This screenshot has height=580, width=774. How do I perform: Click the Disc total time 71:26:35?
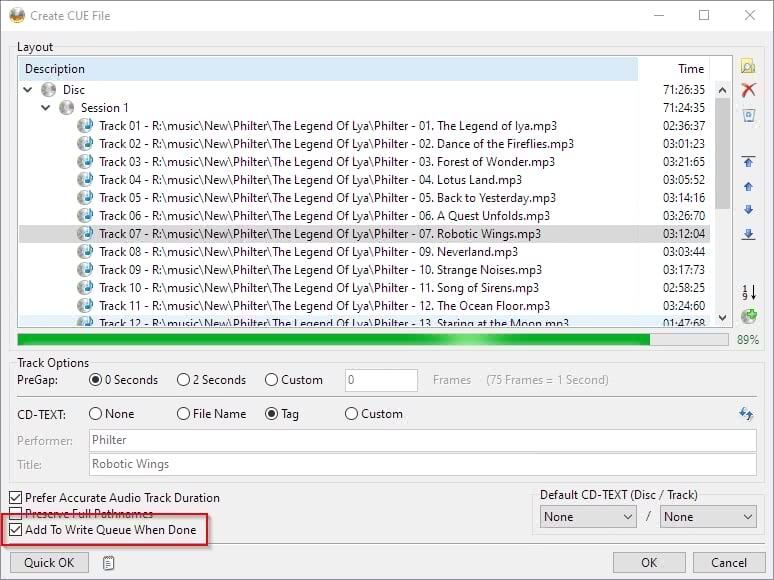[684, 90]
